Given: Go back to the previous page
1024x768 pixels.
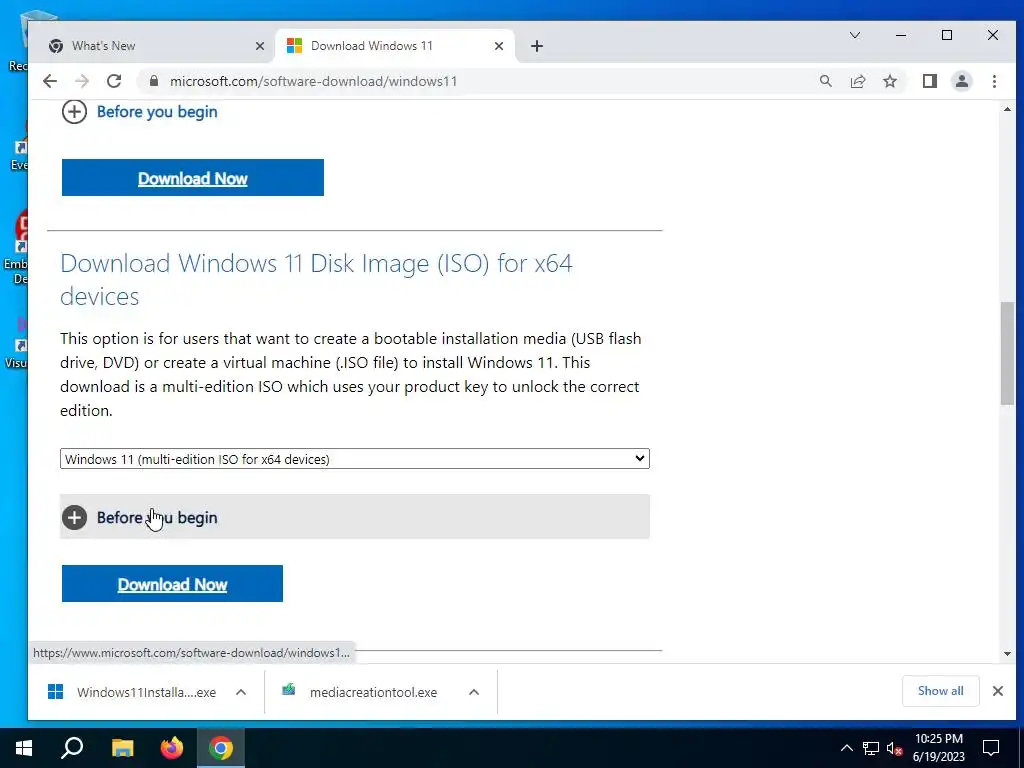Looking at the screenshot, I should 50,81.
